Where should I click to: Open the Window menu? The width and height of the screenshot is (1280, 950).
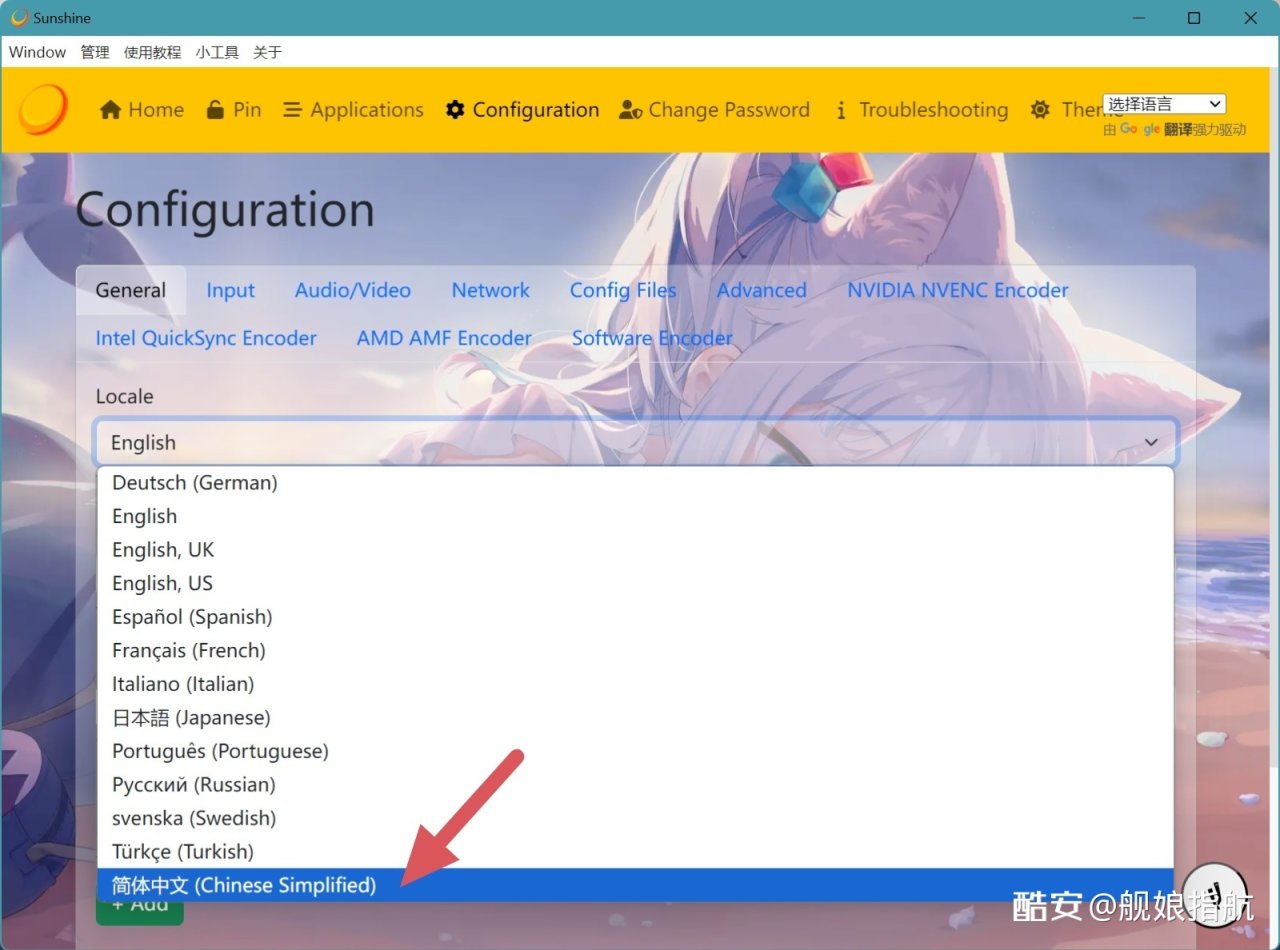point(37,52)
